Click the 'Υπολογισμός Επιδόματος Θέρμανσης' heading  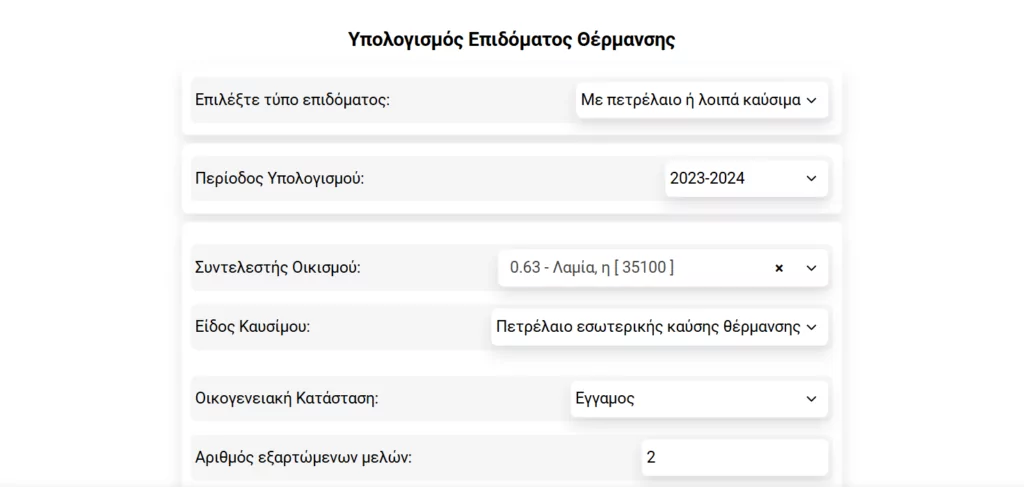511,40
